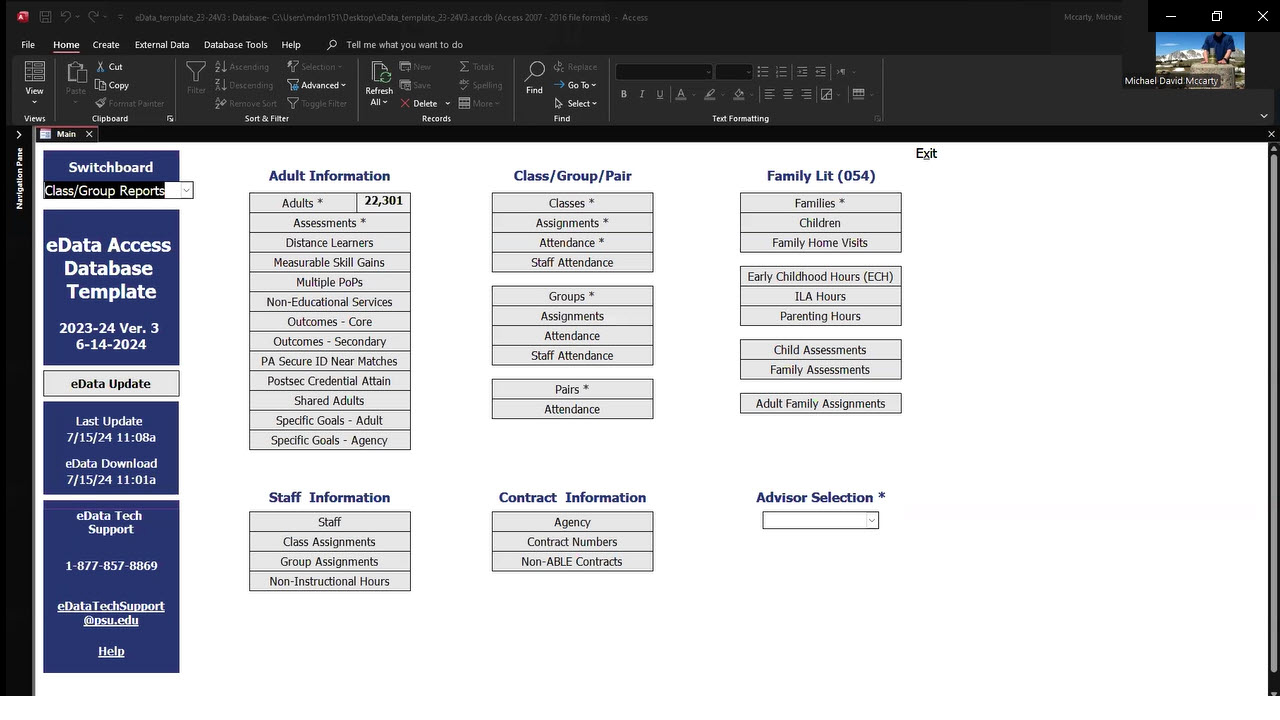Image resolution: width=1280 pixels, height=720 pixels.
Task: Click the Spelling check icon
Action: 465,85
